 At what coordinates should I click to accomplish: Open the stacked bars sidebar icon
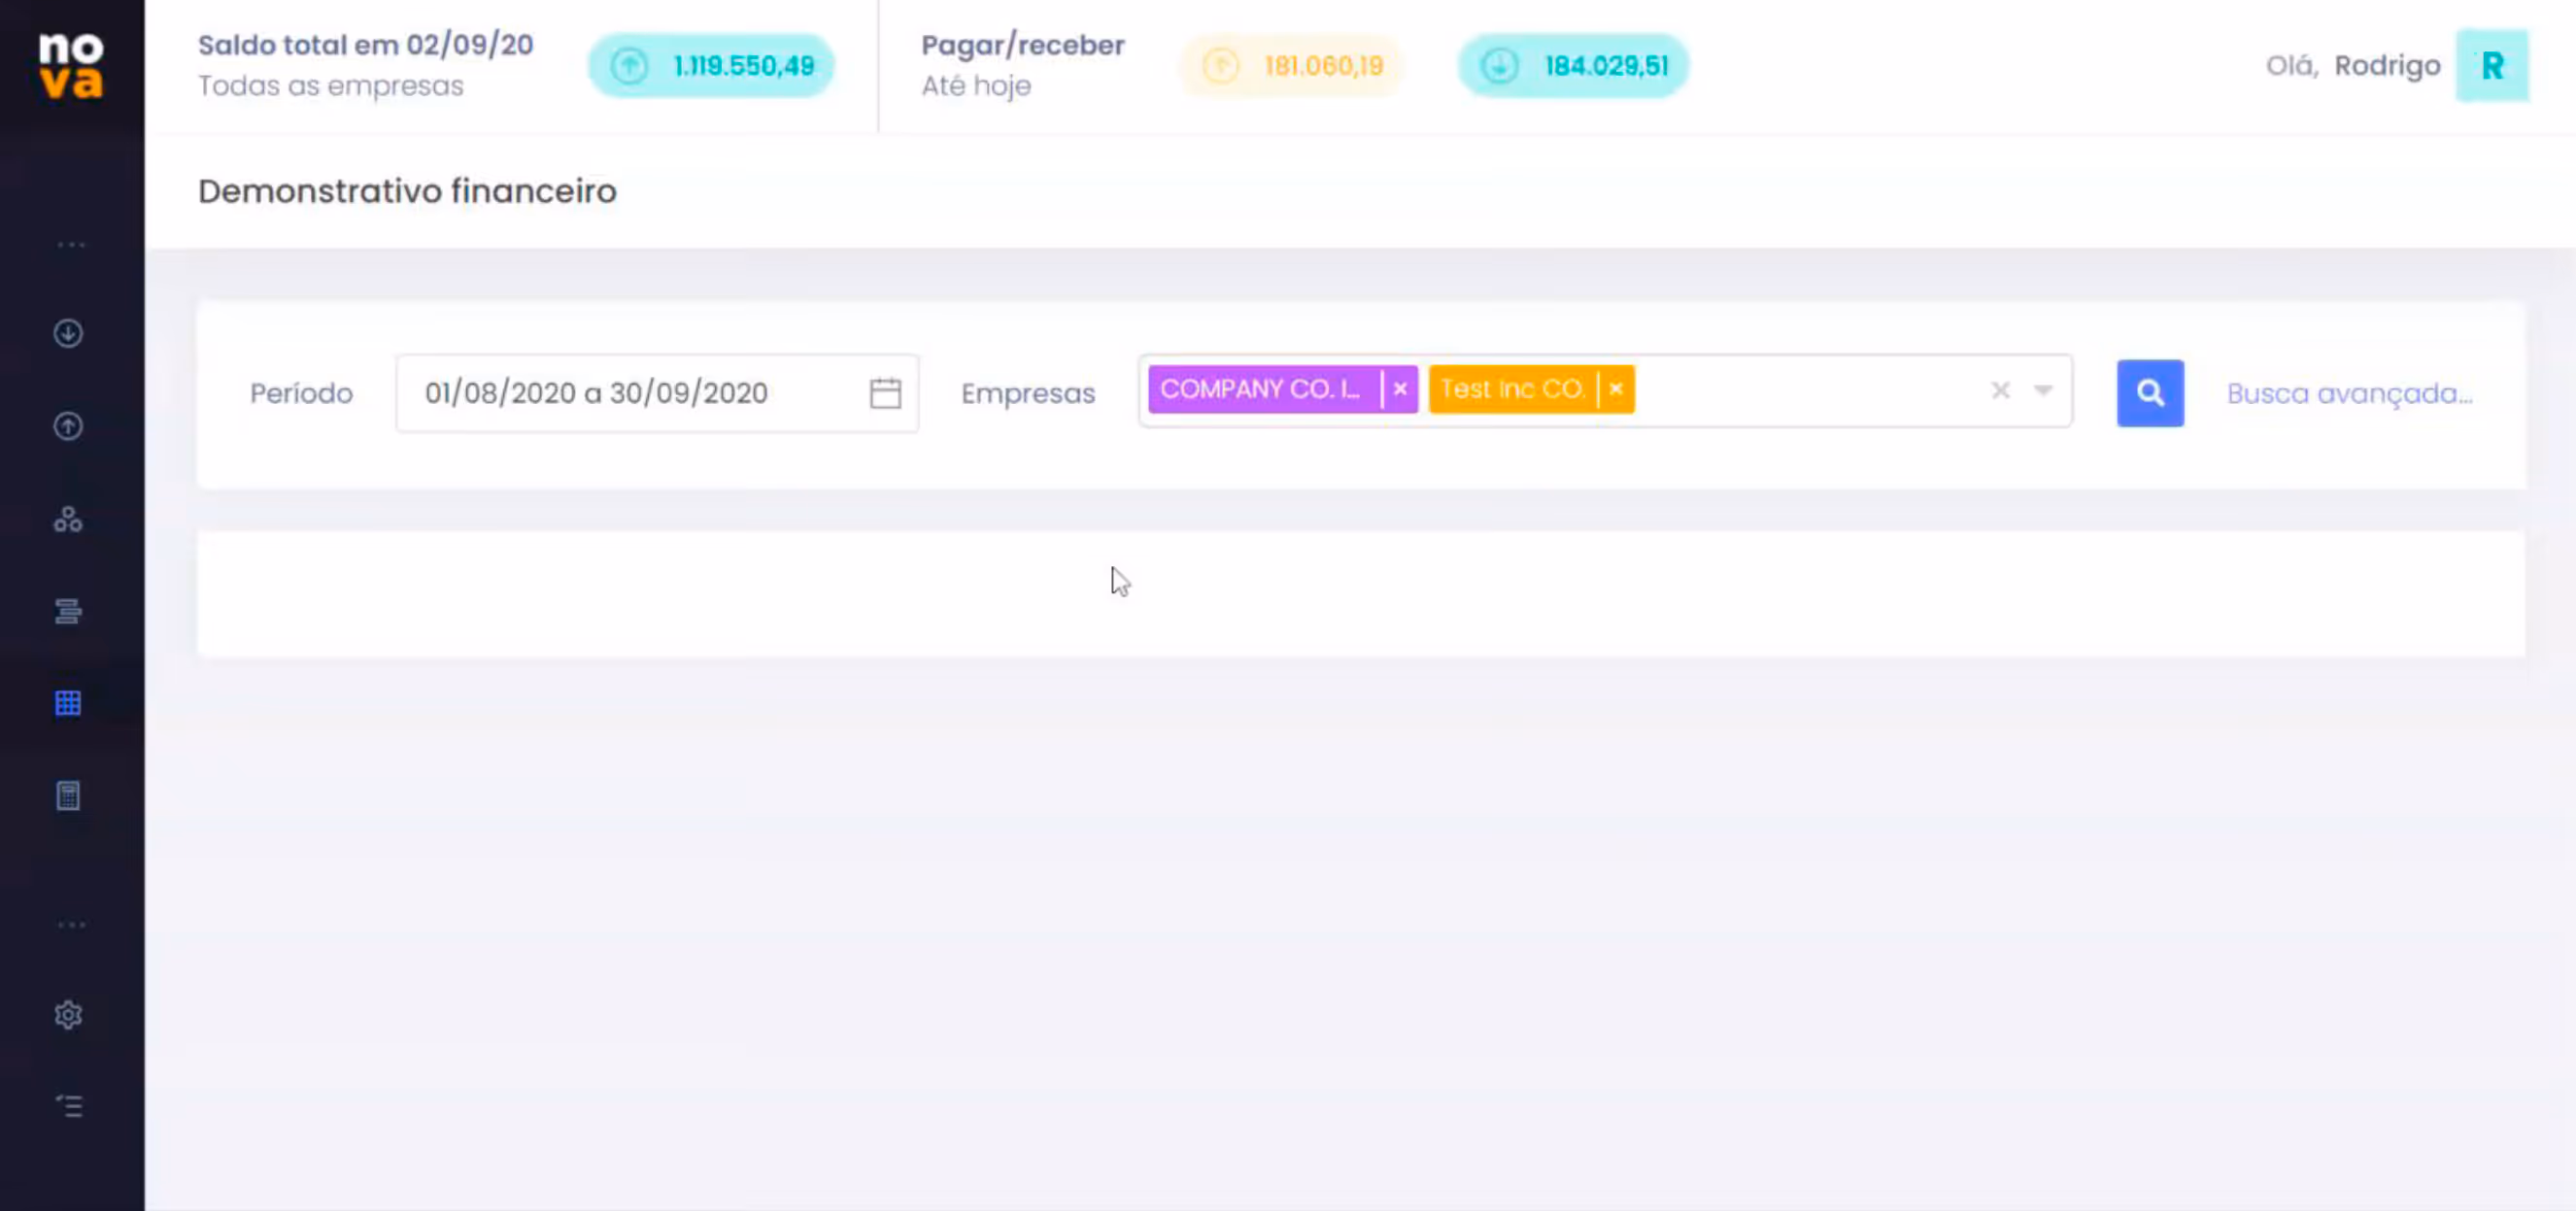pos(68,611)
